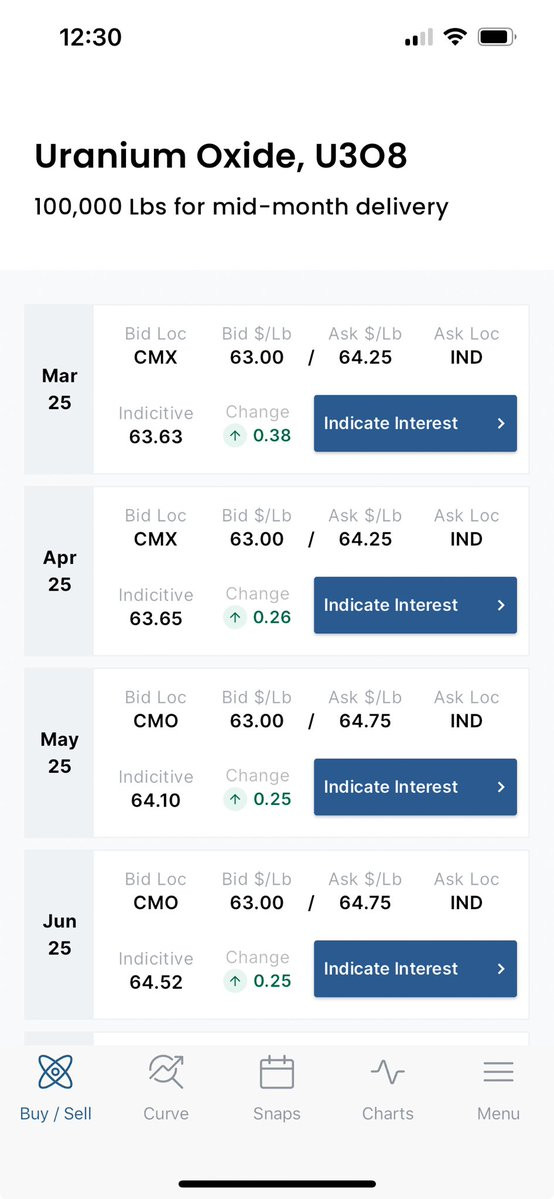Indicate interest for May 25 delivery
This screenshot has width=554, height=1199.
(x=416, y=787)
